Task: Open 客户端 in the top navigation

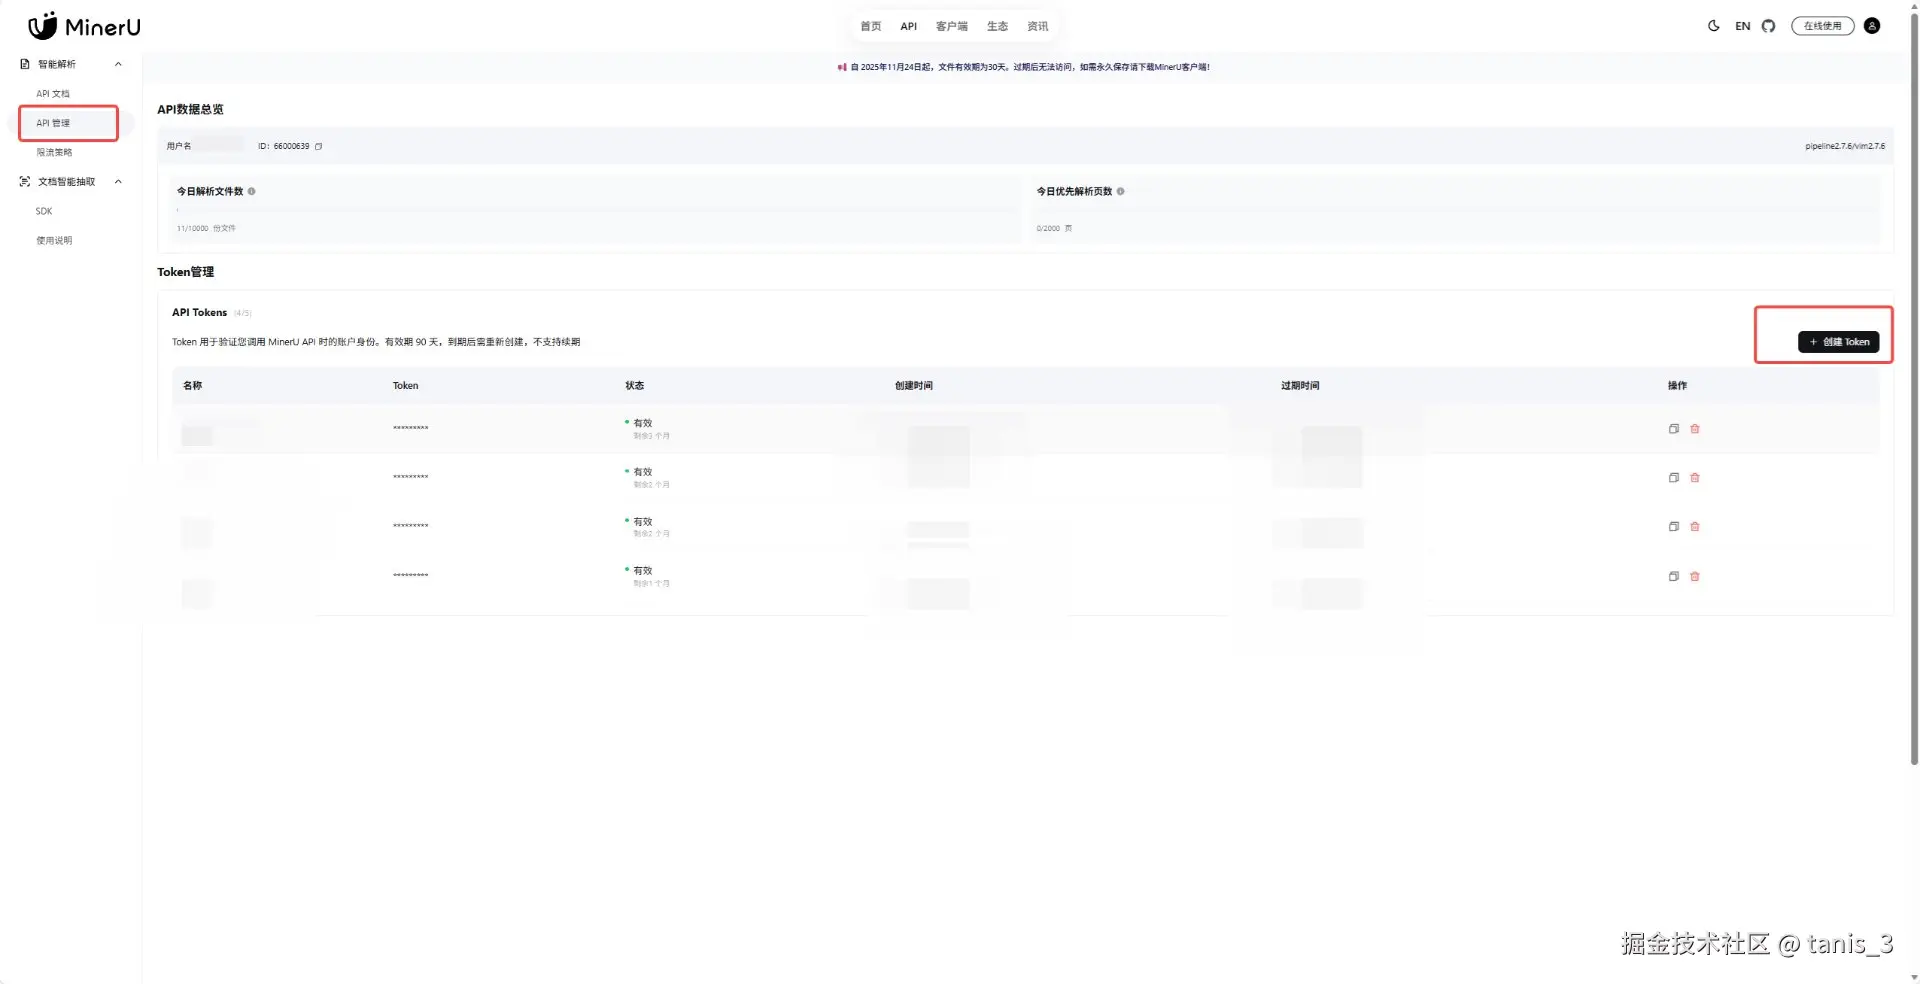Action: pyautogui.click(x=951, y=26)
